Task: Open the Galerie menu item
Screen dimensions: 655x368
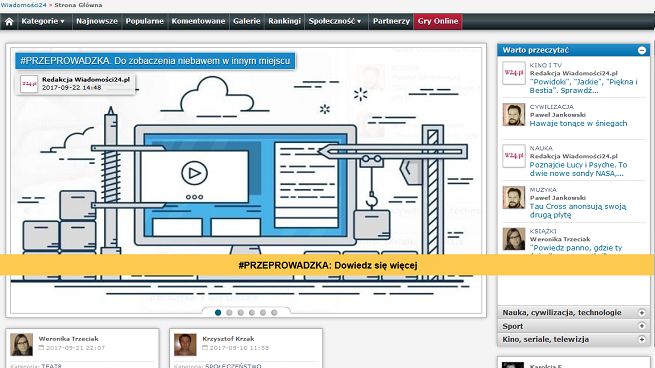Action: click(246, 21)
